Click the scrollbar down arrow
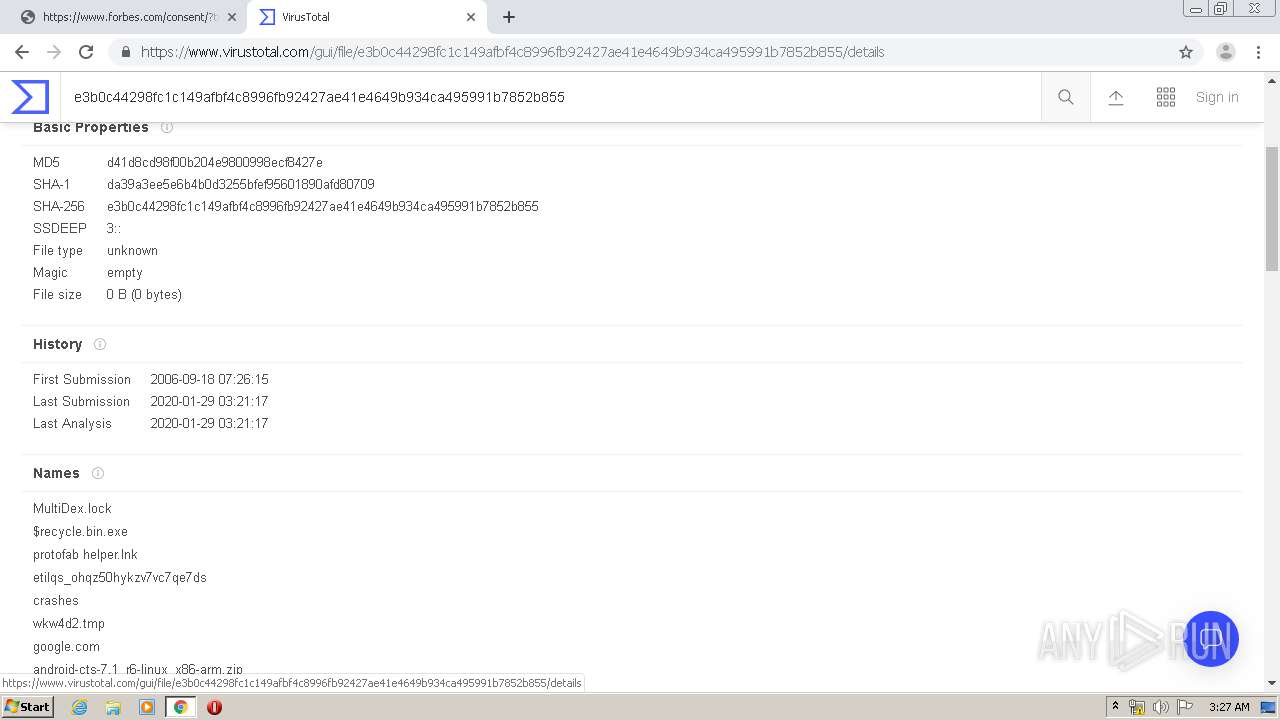 coord(1272,683)
